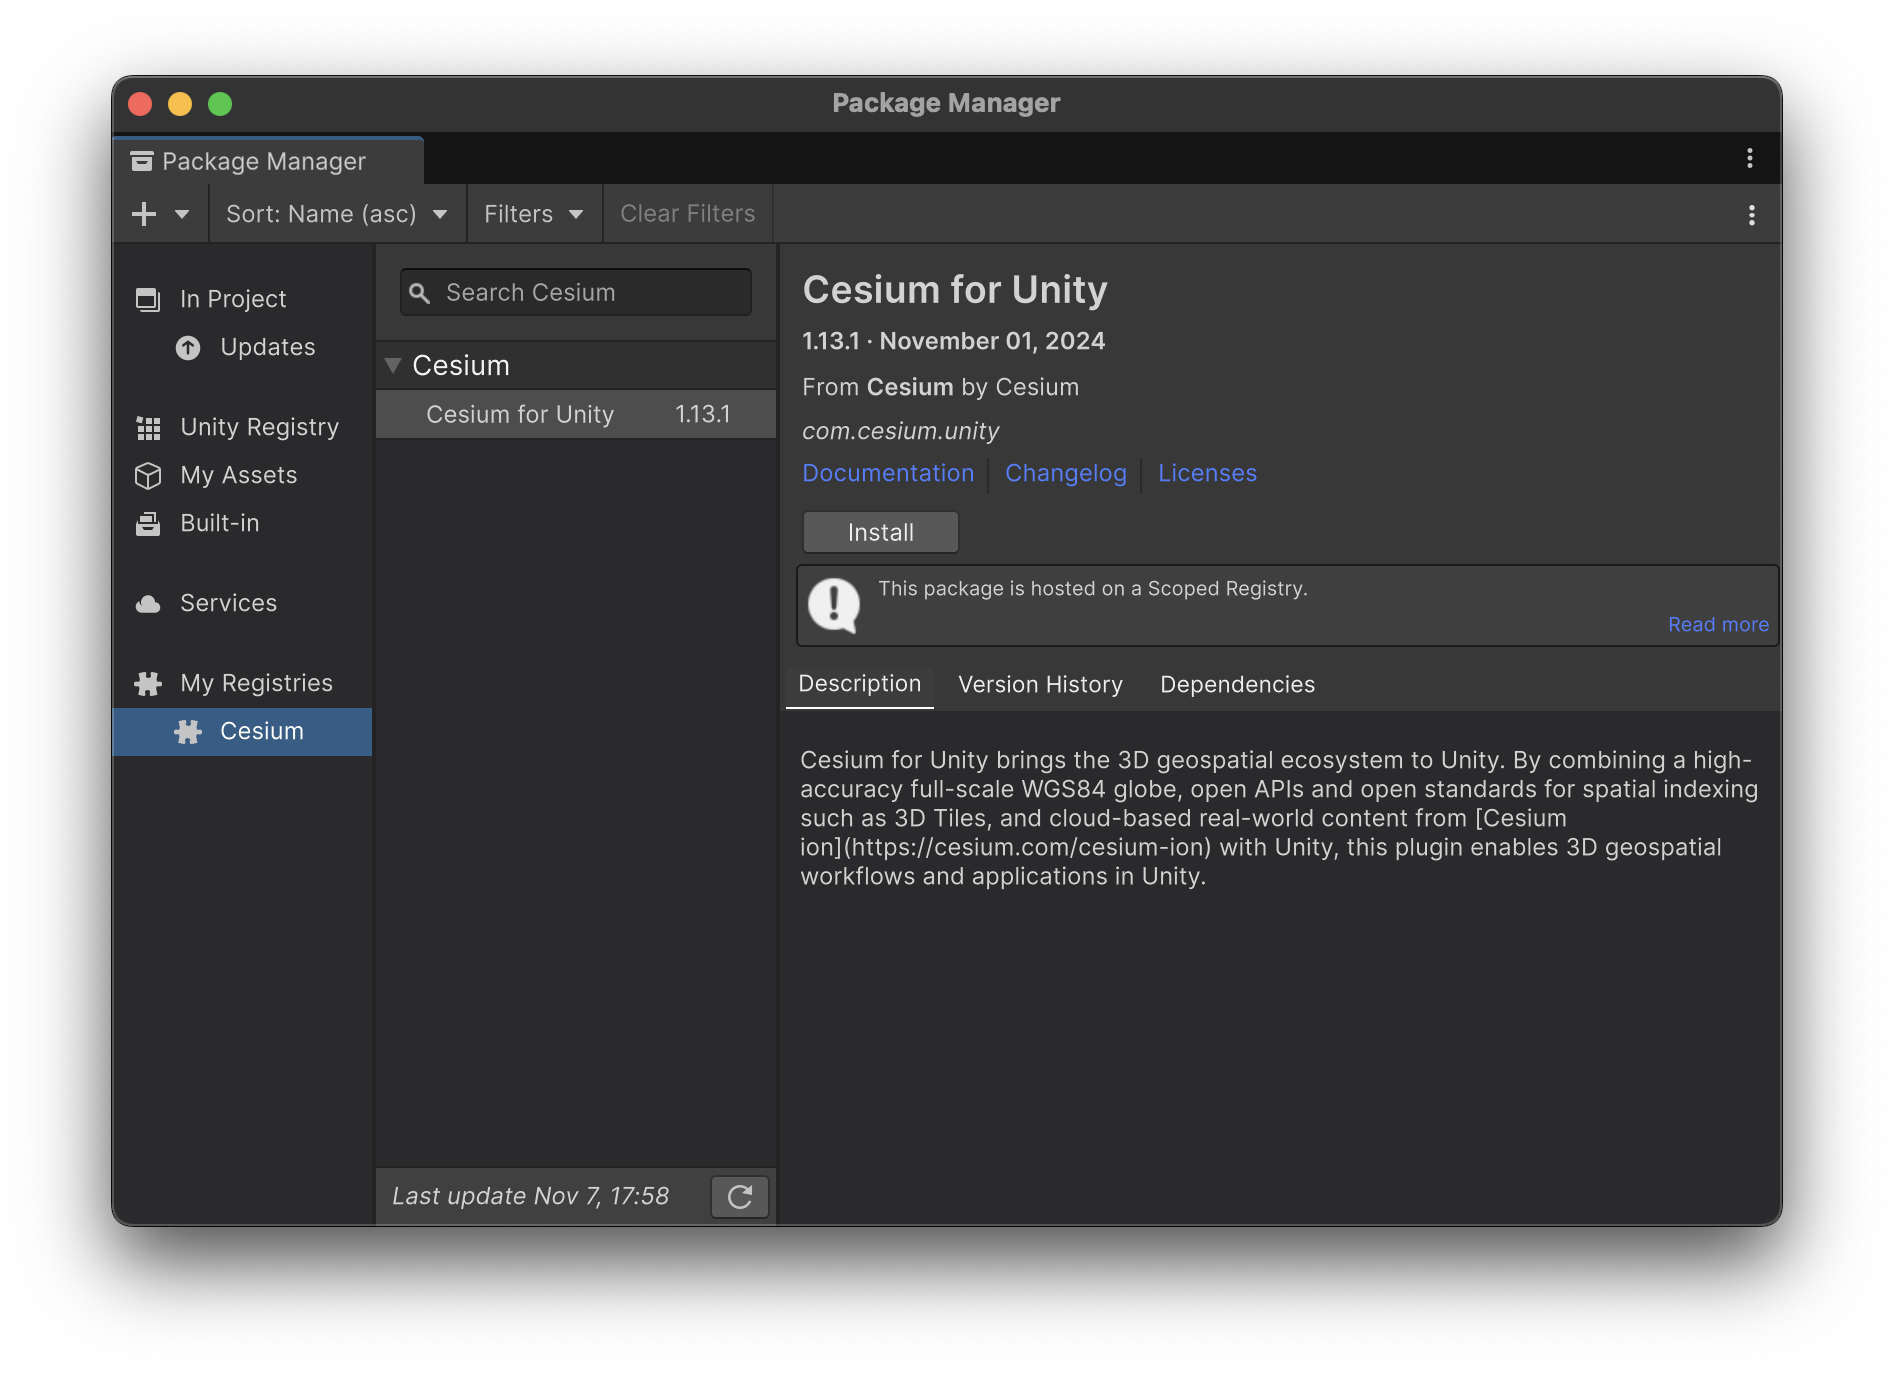The height and width of the screenshot is (1374, 1894).
Task: Click Clear Filters button
Action: tap(688, 214)
